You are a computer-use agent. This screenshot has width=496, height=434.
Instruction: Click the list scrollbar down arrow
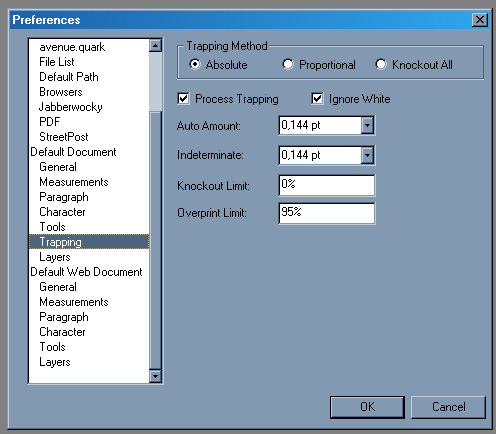[155, 376]
